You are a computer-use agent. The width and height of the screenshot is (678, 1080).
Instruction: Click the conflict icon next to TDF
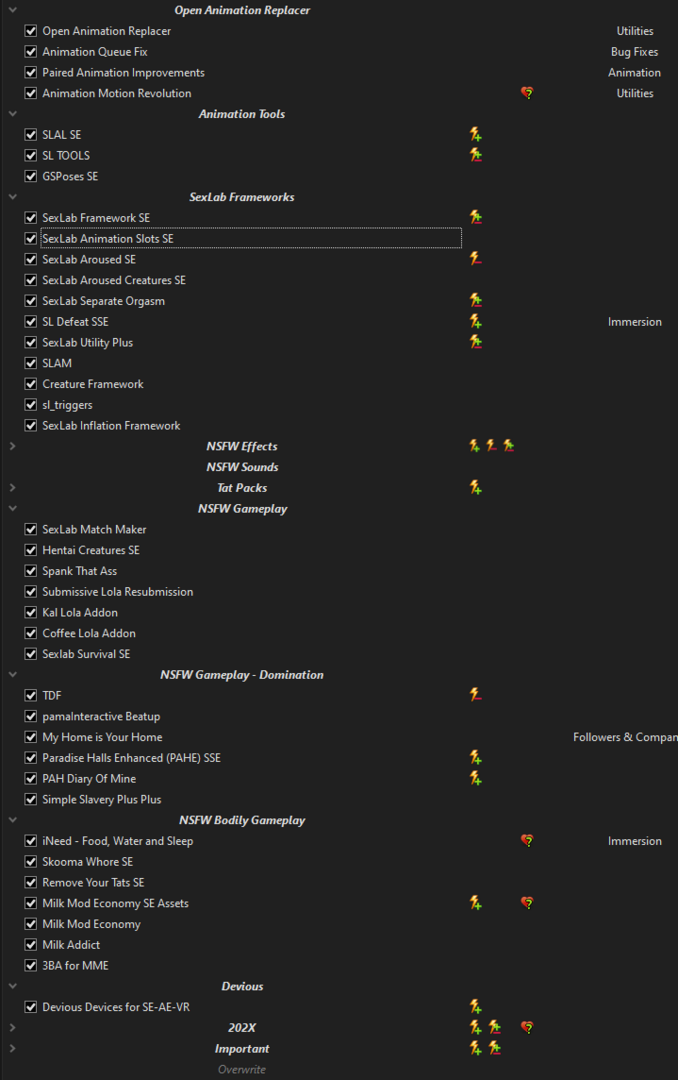(475, 695)
